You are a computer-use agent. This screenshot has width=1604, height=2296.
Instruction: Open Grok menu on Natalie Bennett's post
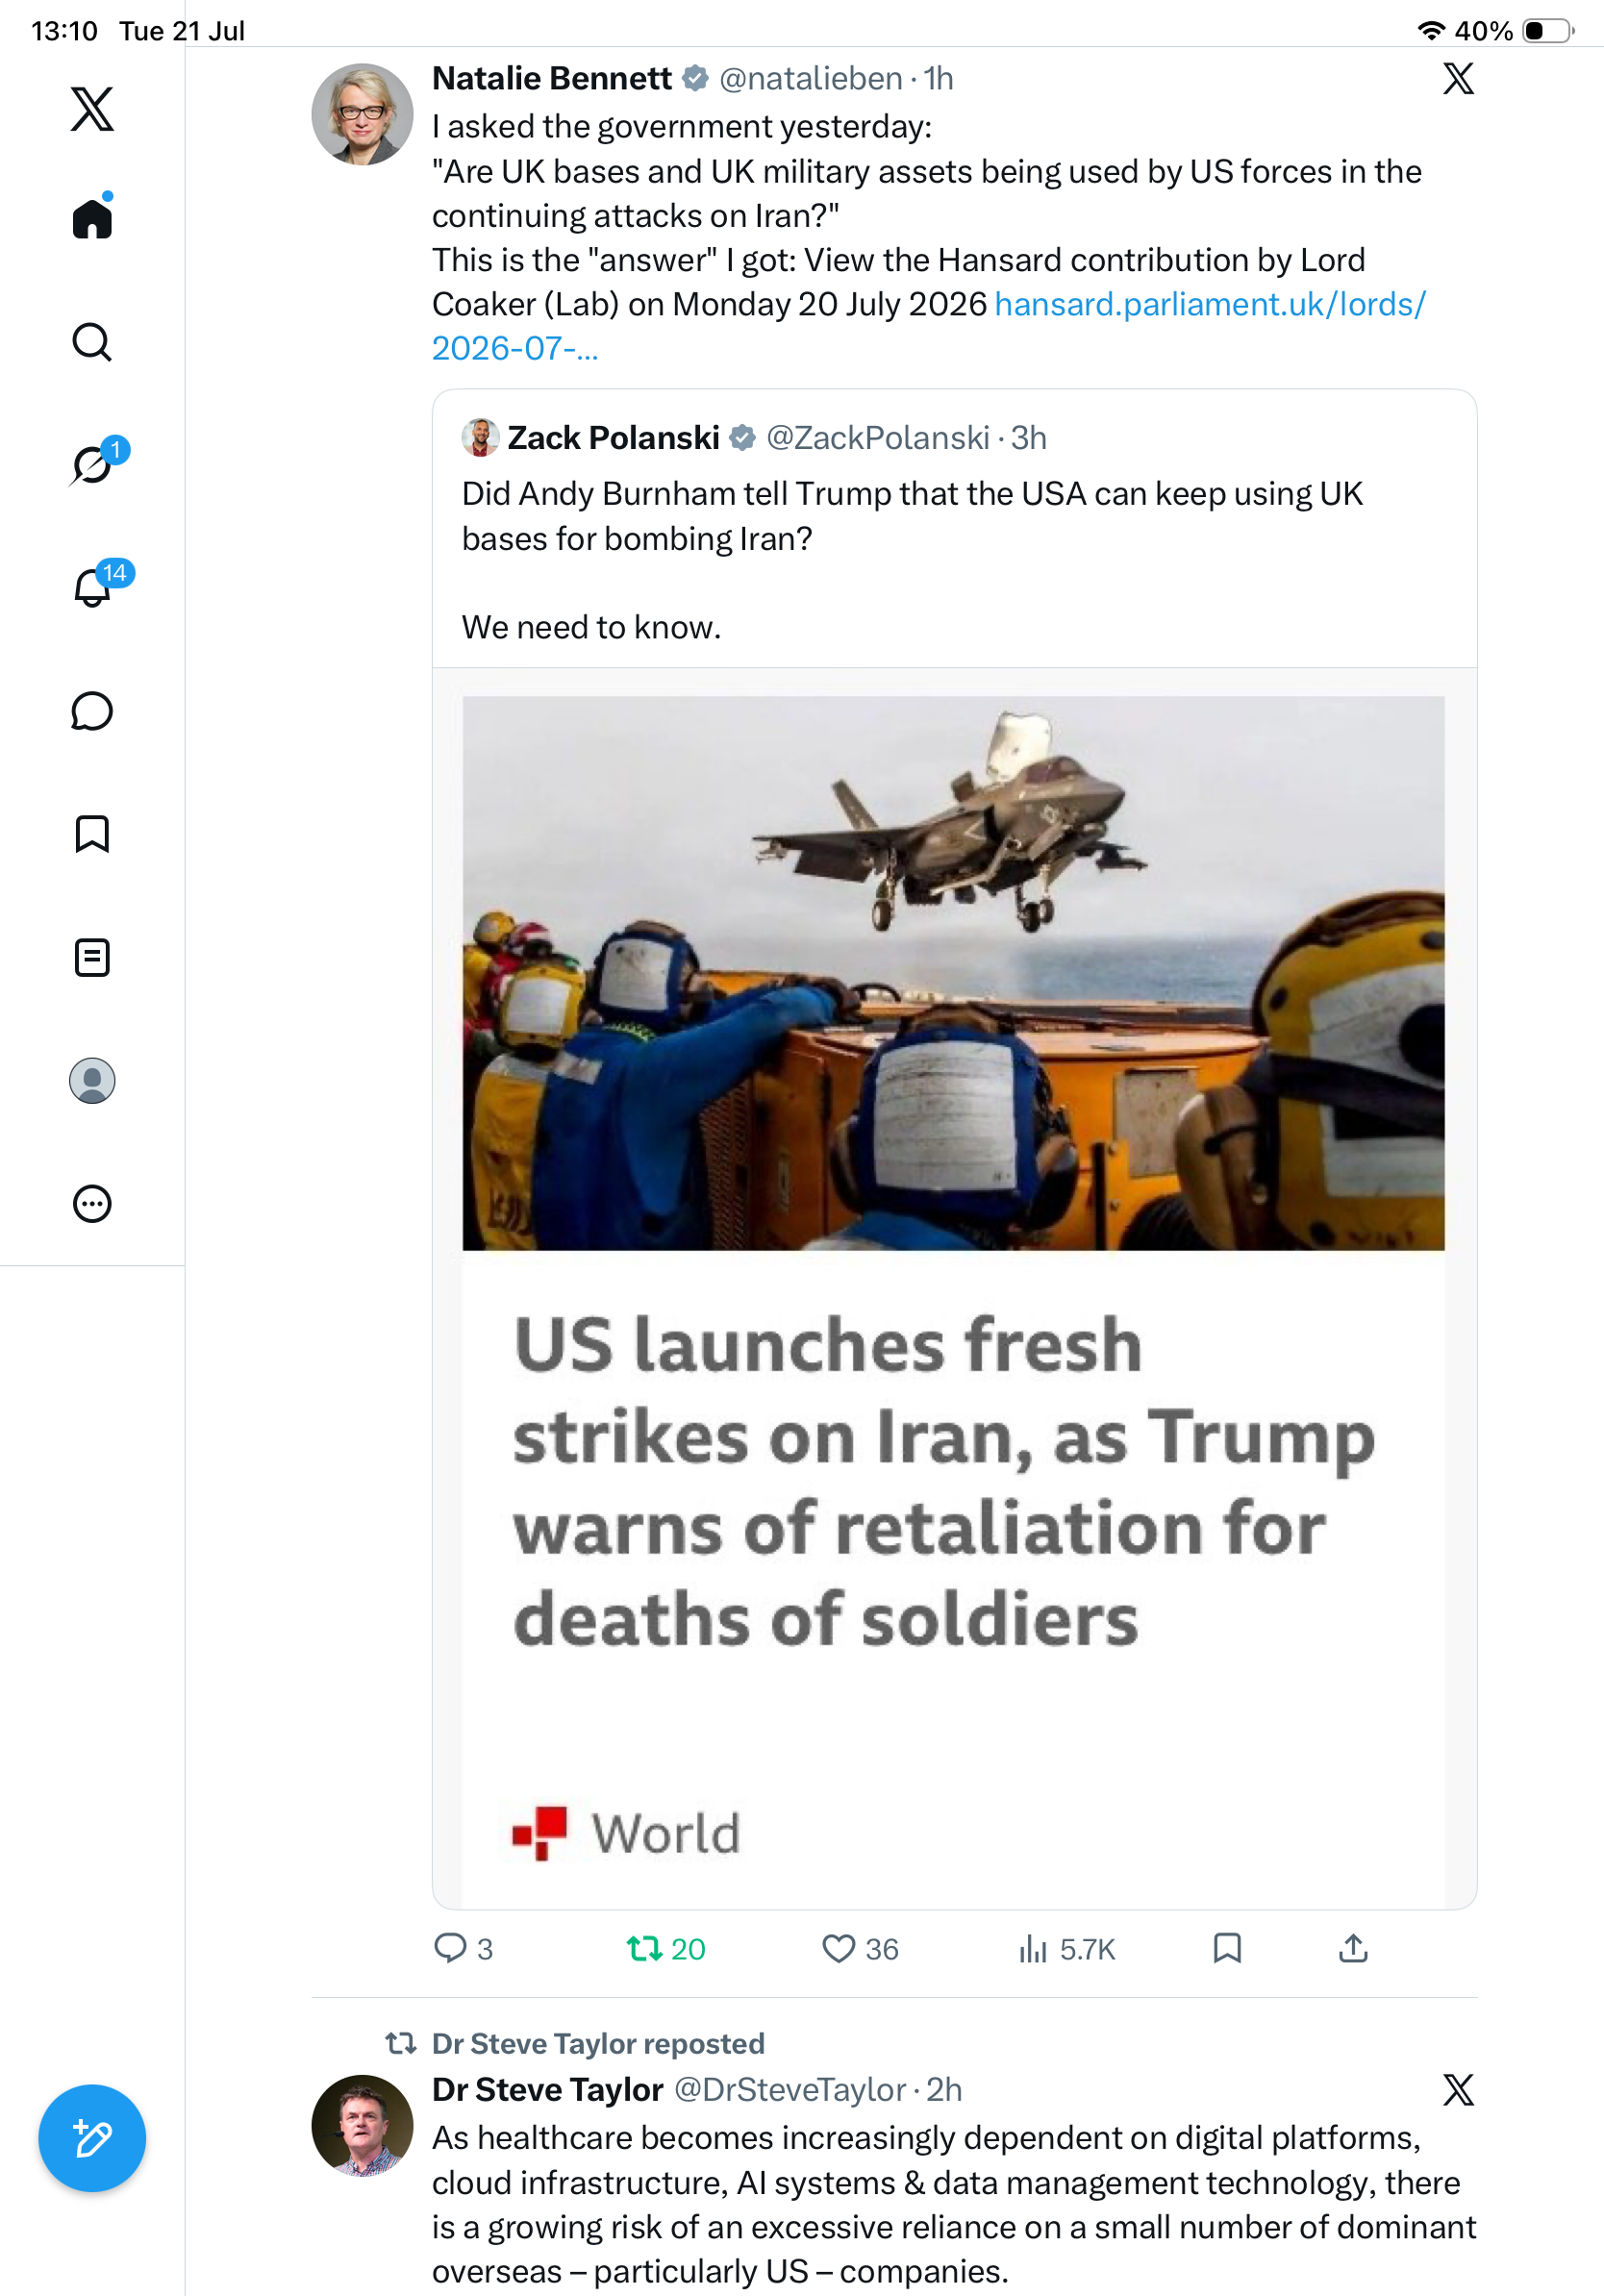(x=1458, y=78)
